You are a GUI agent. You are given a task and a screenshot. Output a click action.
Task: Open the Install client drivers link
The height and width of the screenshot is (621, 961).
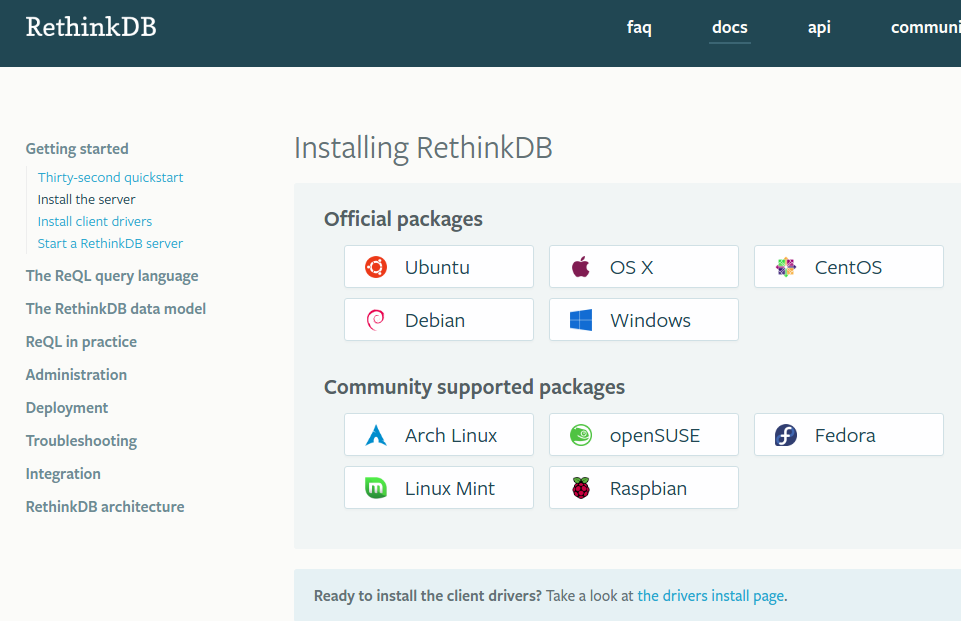pos(94,221)
